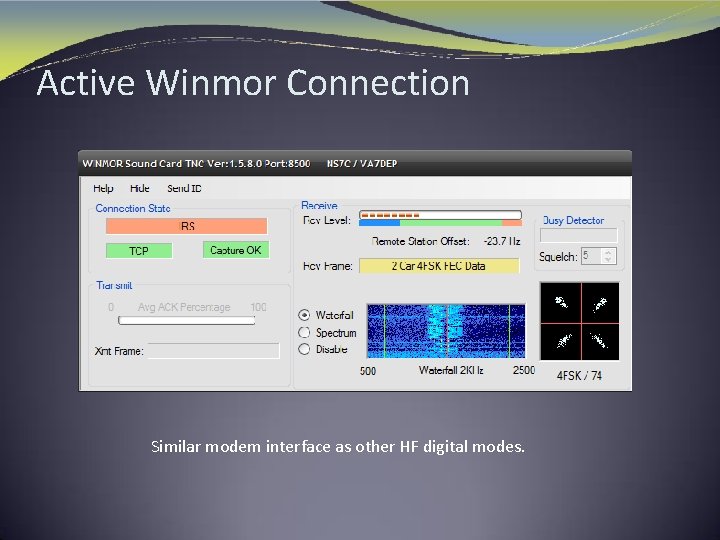Click the 4FSK constellation plot
This screenshot has width=720, height=540.
[x=579, y=321]
